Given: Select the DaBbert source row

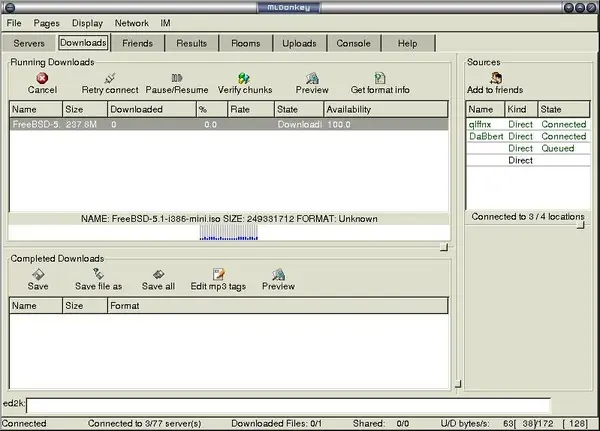Looking at the screenshot, I should (x=485, y=136).
